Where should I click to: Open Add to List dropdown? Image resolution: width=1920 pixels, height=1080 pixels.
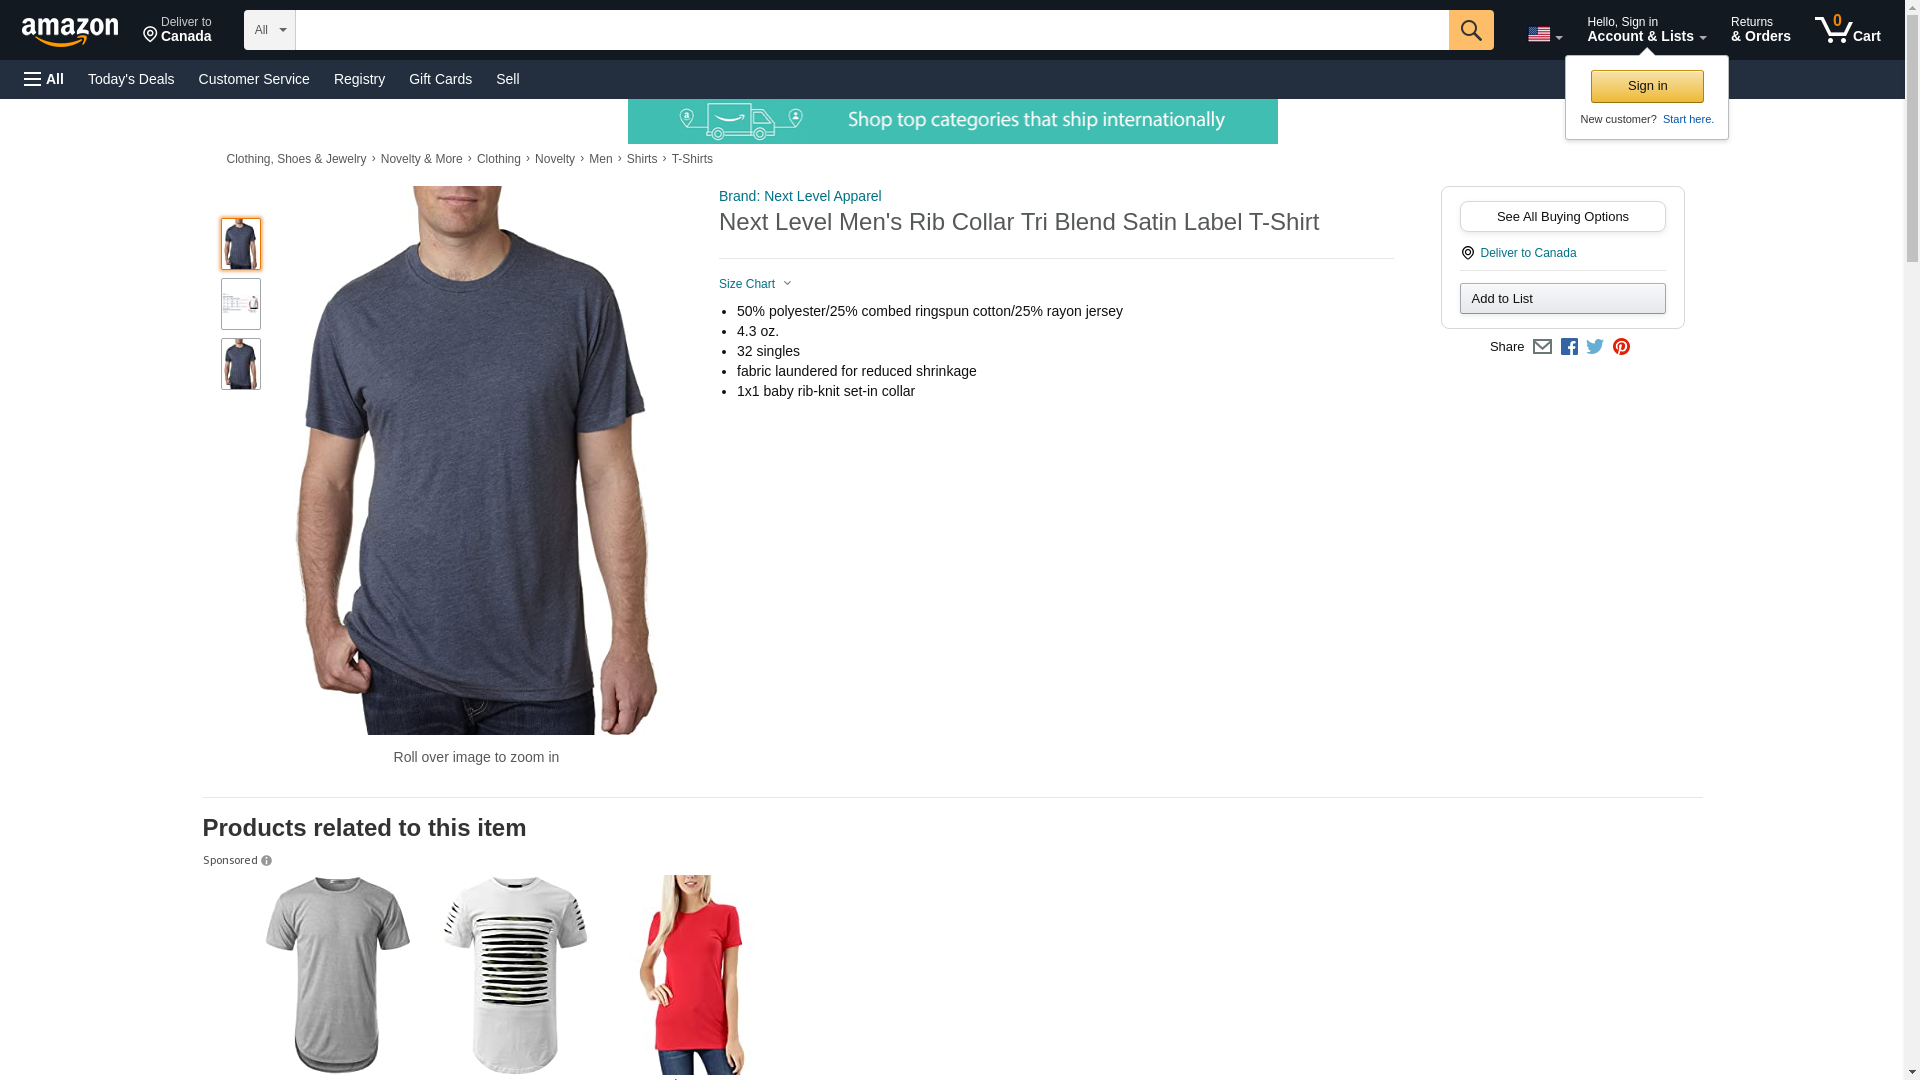[x=1562, y=299]
